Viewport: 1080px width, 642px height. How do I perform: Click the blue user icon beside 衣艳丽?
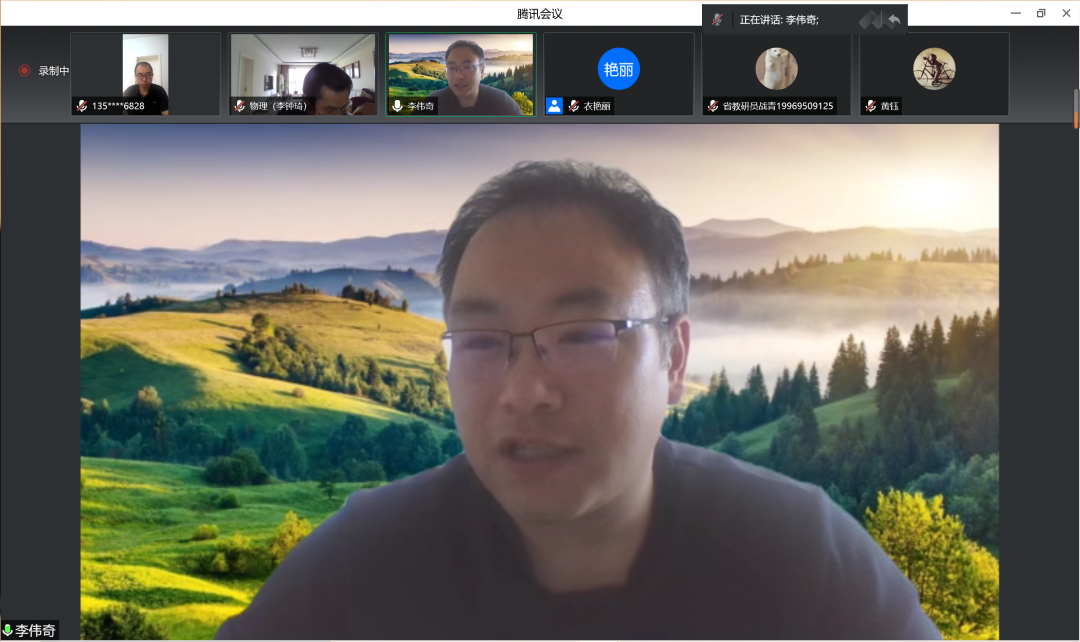click(x=554, y=106)
